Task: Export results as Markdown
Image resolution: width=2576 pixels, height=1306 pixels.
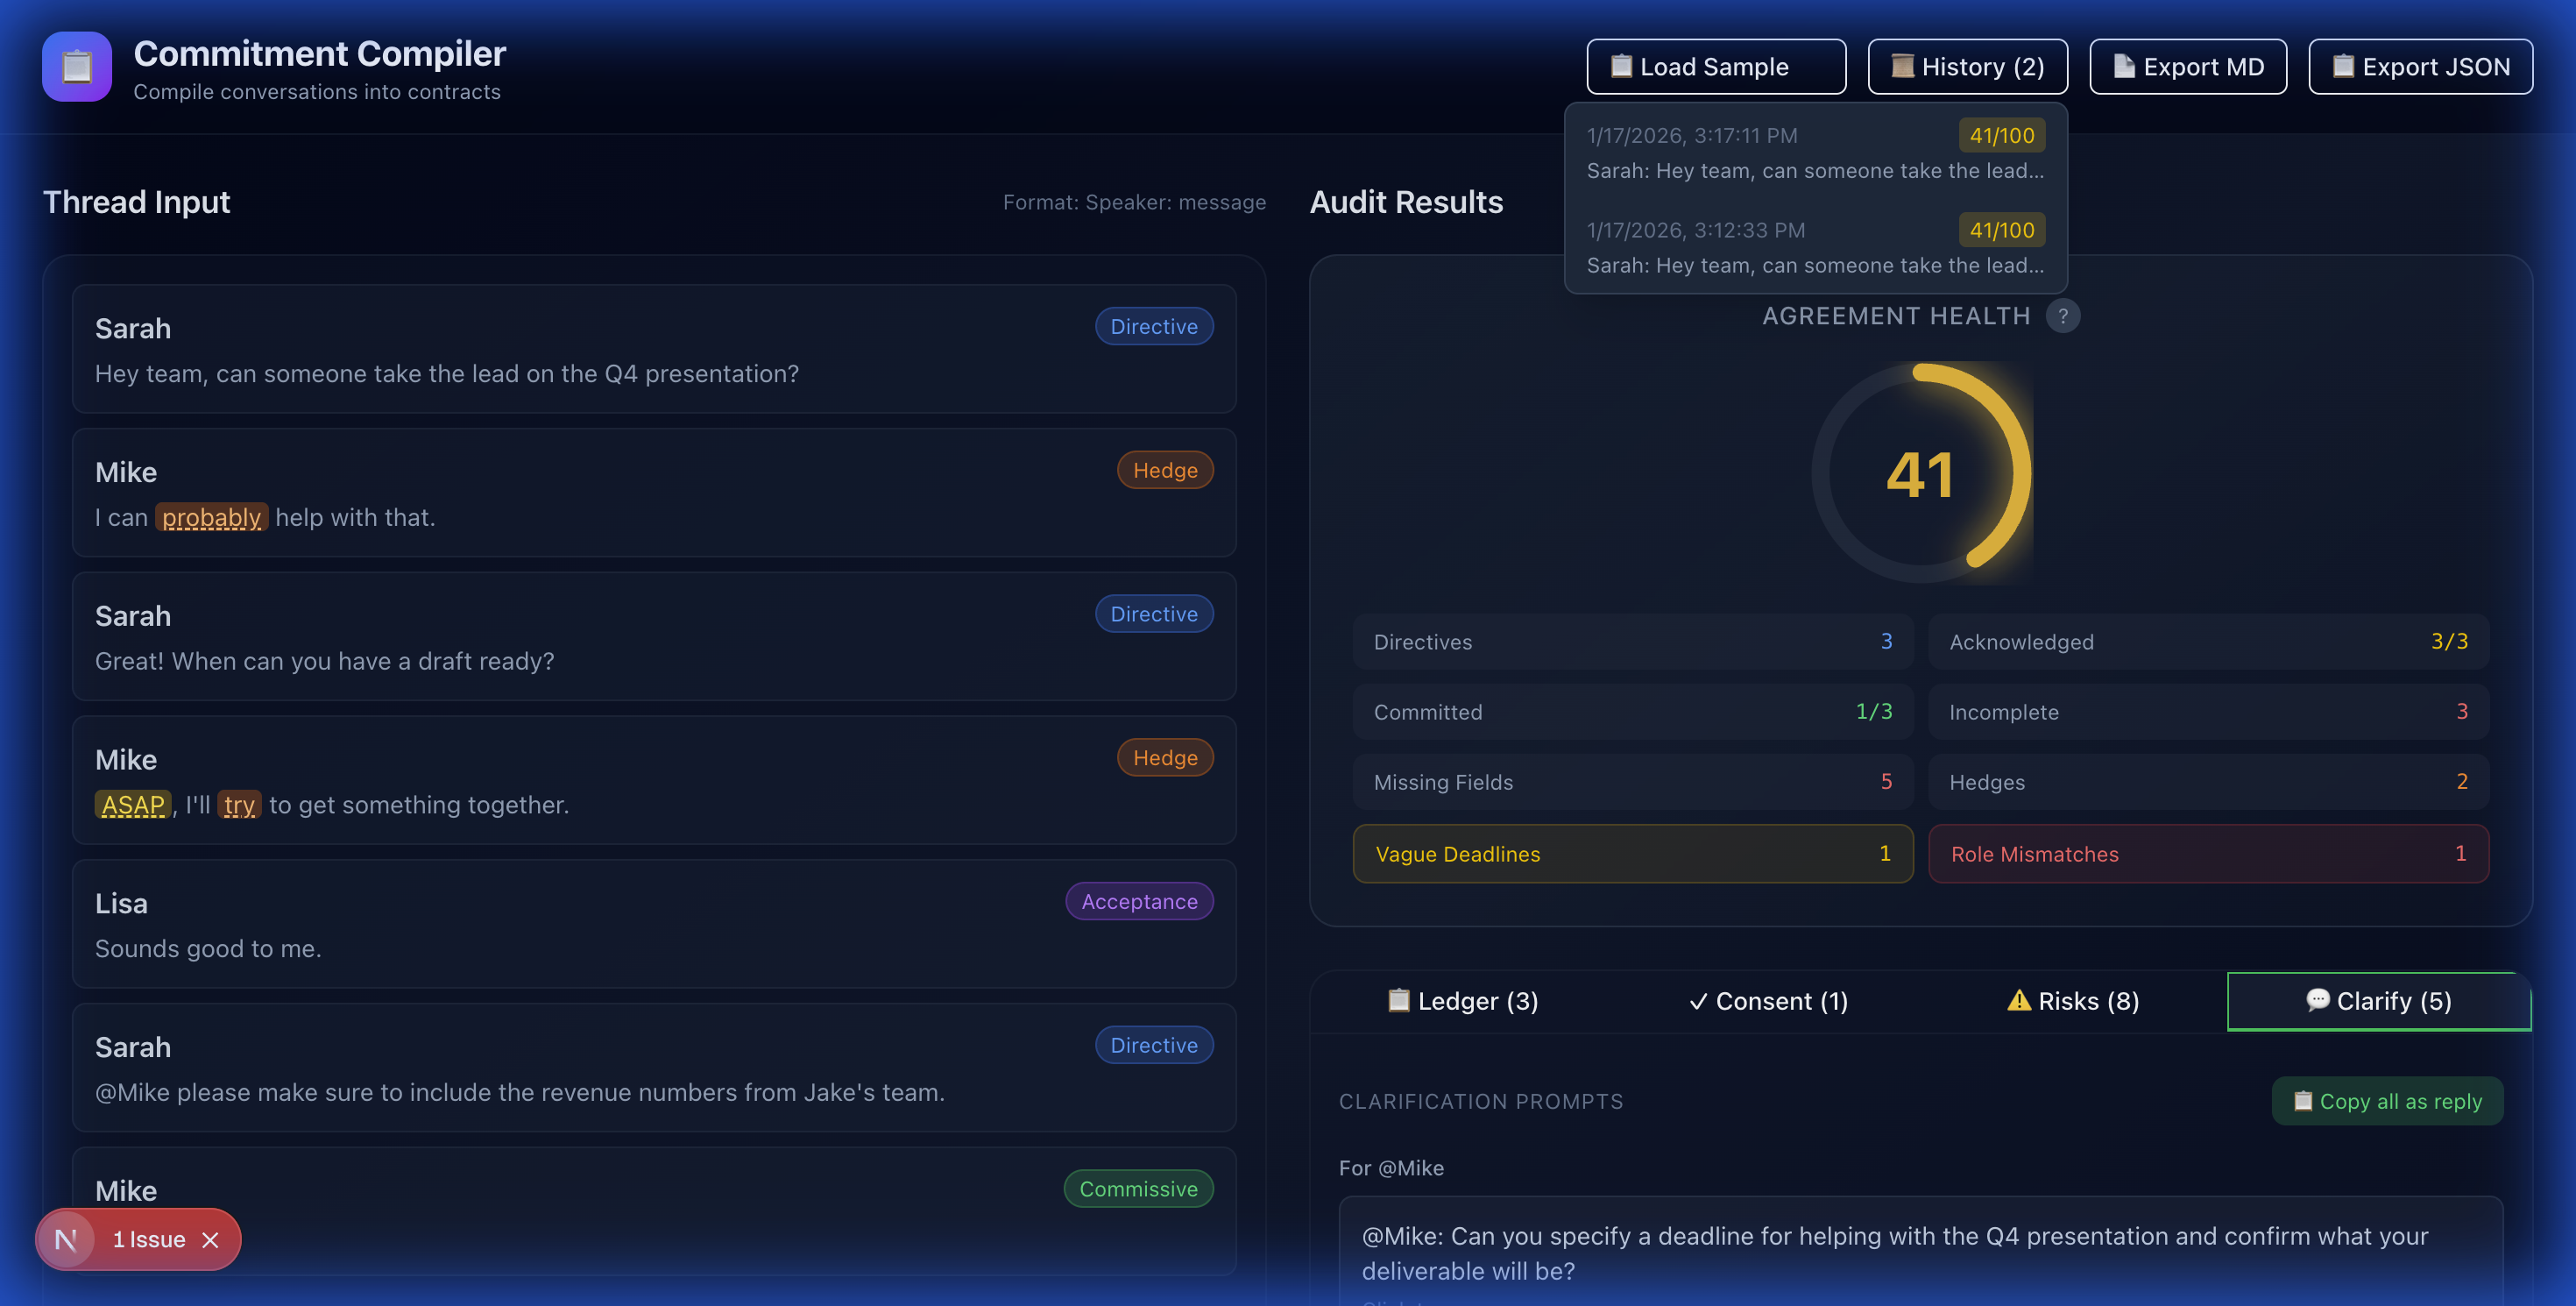Action: coord(2187,67)
